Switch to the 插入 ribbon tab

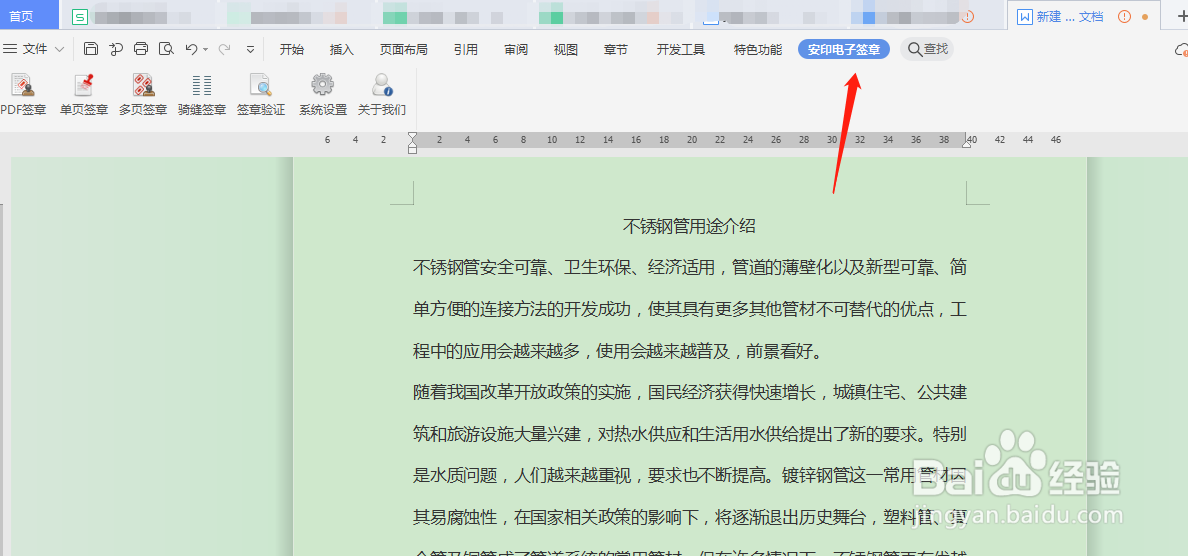342,49
